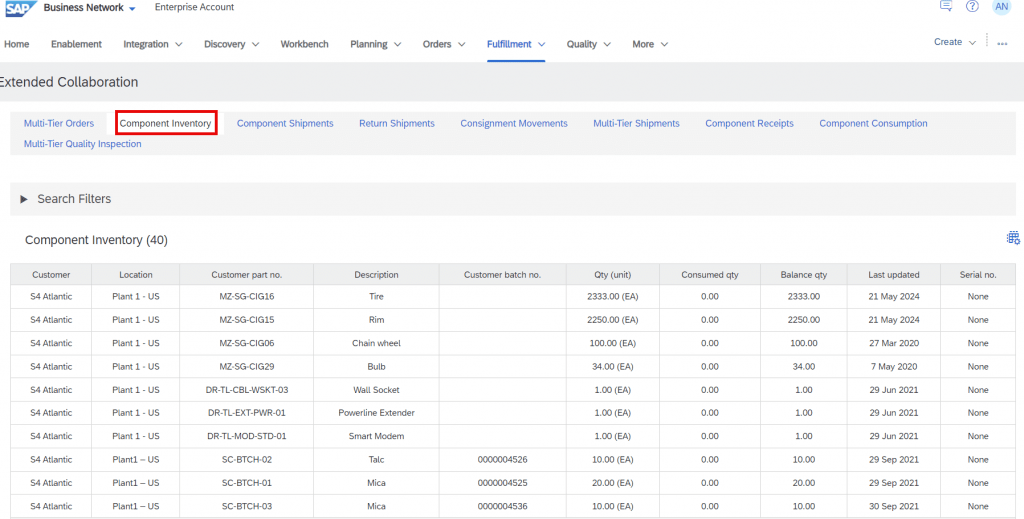Select the Talc description cell
The image size is (1024, 519).
click(x=376, y=460)
